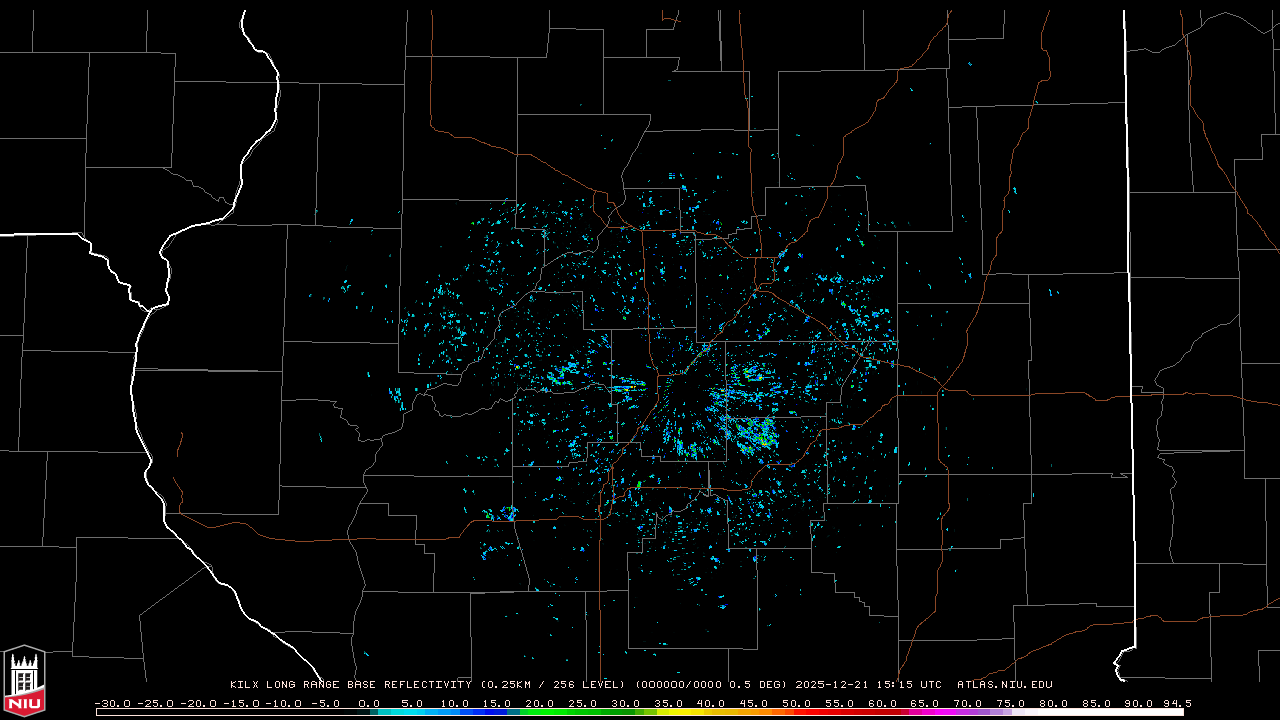
Task: Click the 80.0 scale label
Action: coord(1053,703)
